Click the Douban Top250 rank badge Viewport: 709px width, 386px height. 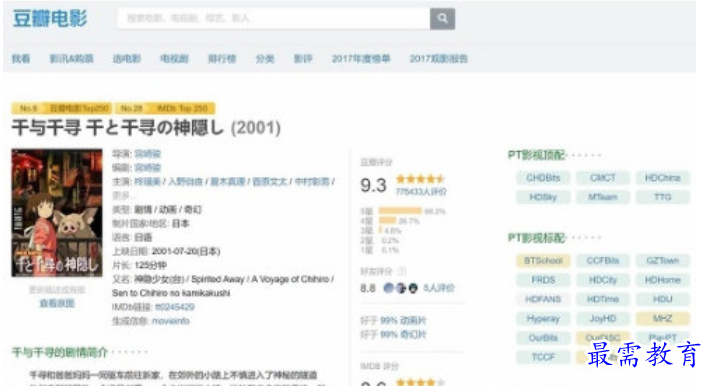(61, 108)
